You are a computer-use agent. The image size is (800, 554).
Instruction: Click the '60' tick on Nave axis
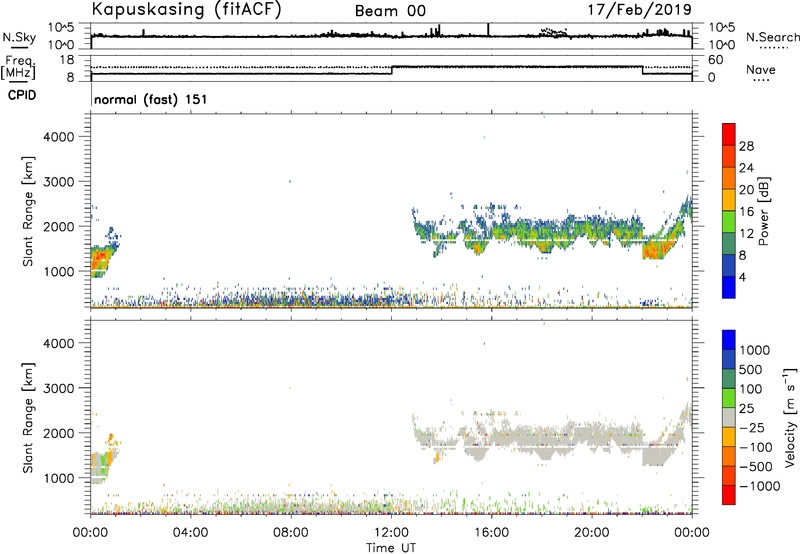tap(715, 60)
